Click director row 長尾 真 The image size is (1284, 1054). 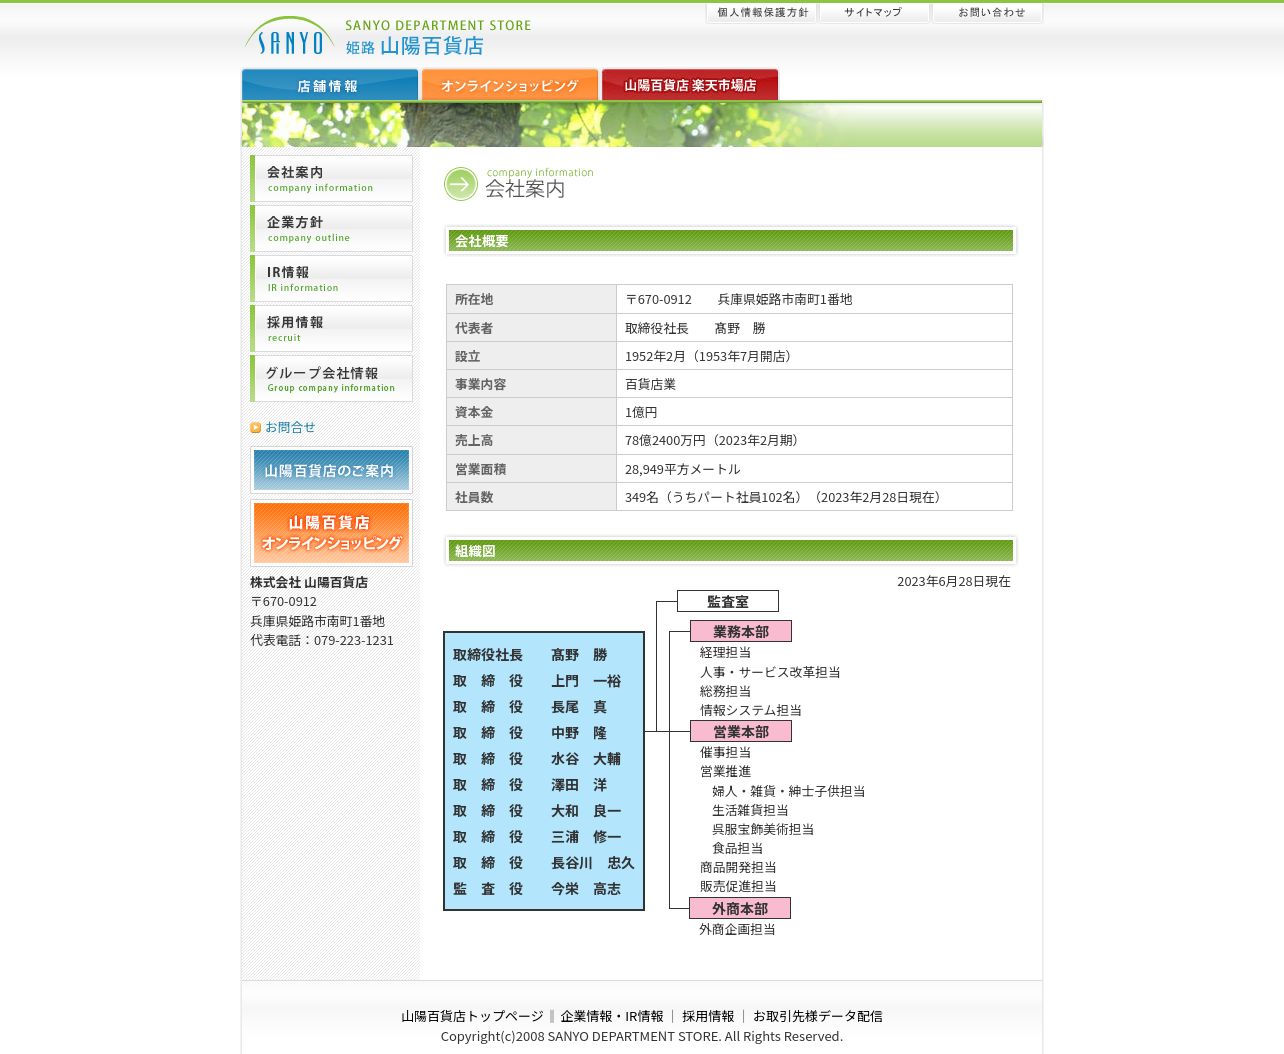coord(530,707)
